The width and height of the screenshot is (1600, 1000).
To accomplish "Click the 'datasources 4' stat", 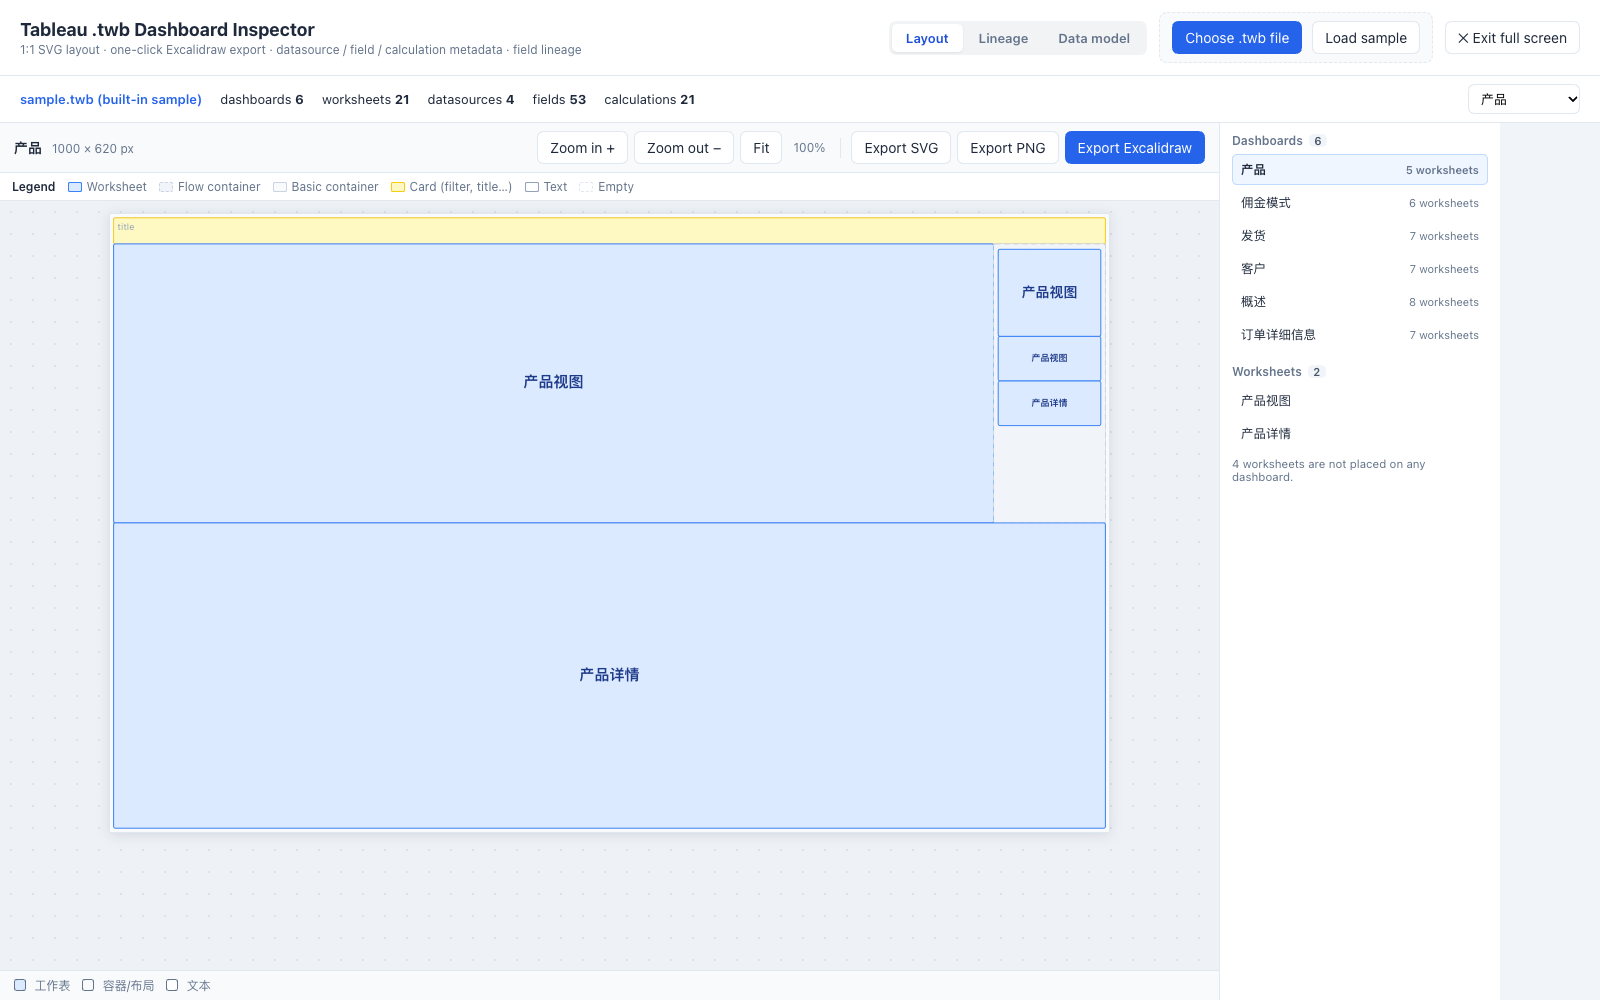I will (471, 99).
